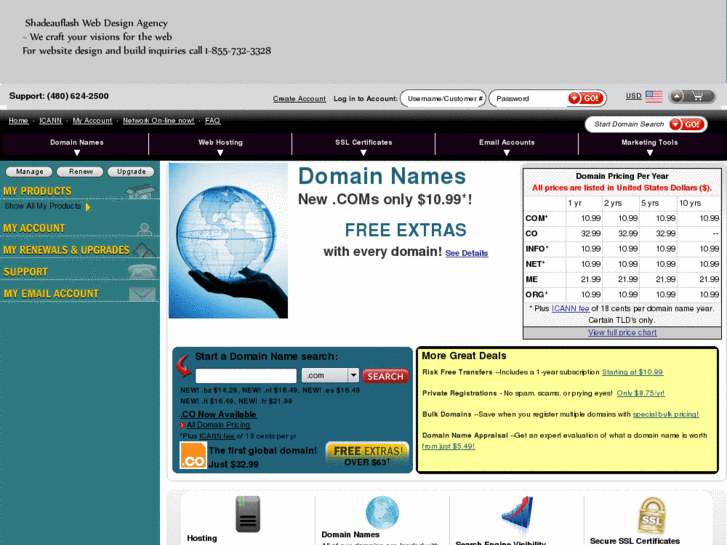This screenshot has height=545, width=727.
Task: Click the COM* row label in pricing table
Action: 536,218
